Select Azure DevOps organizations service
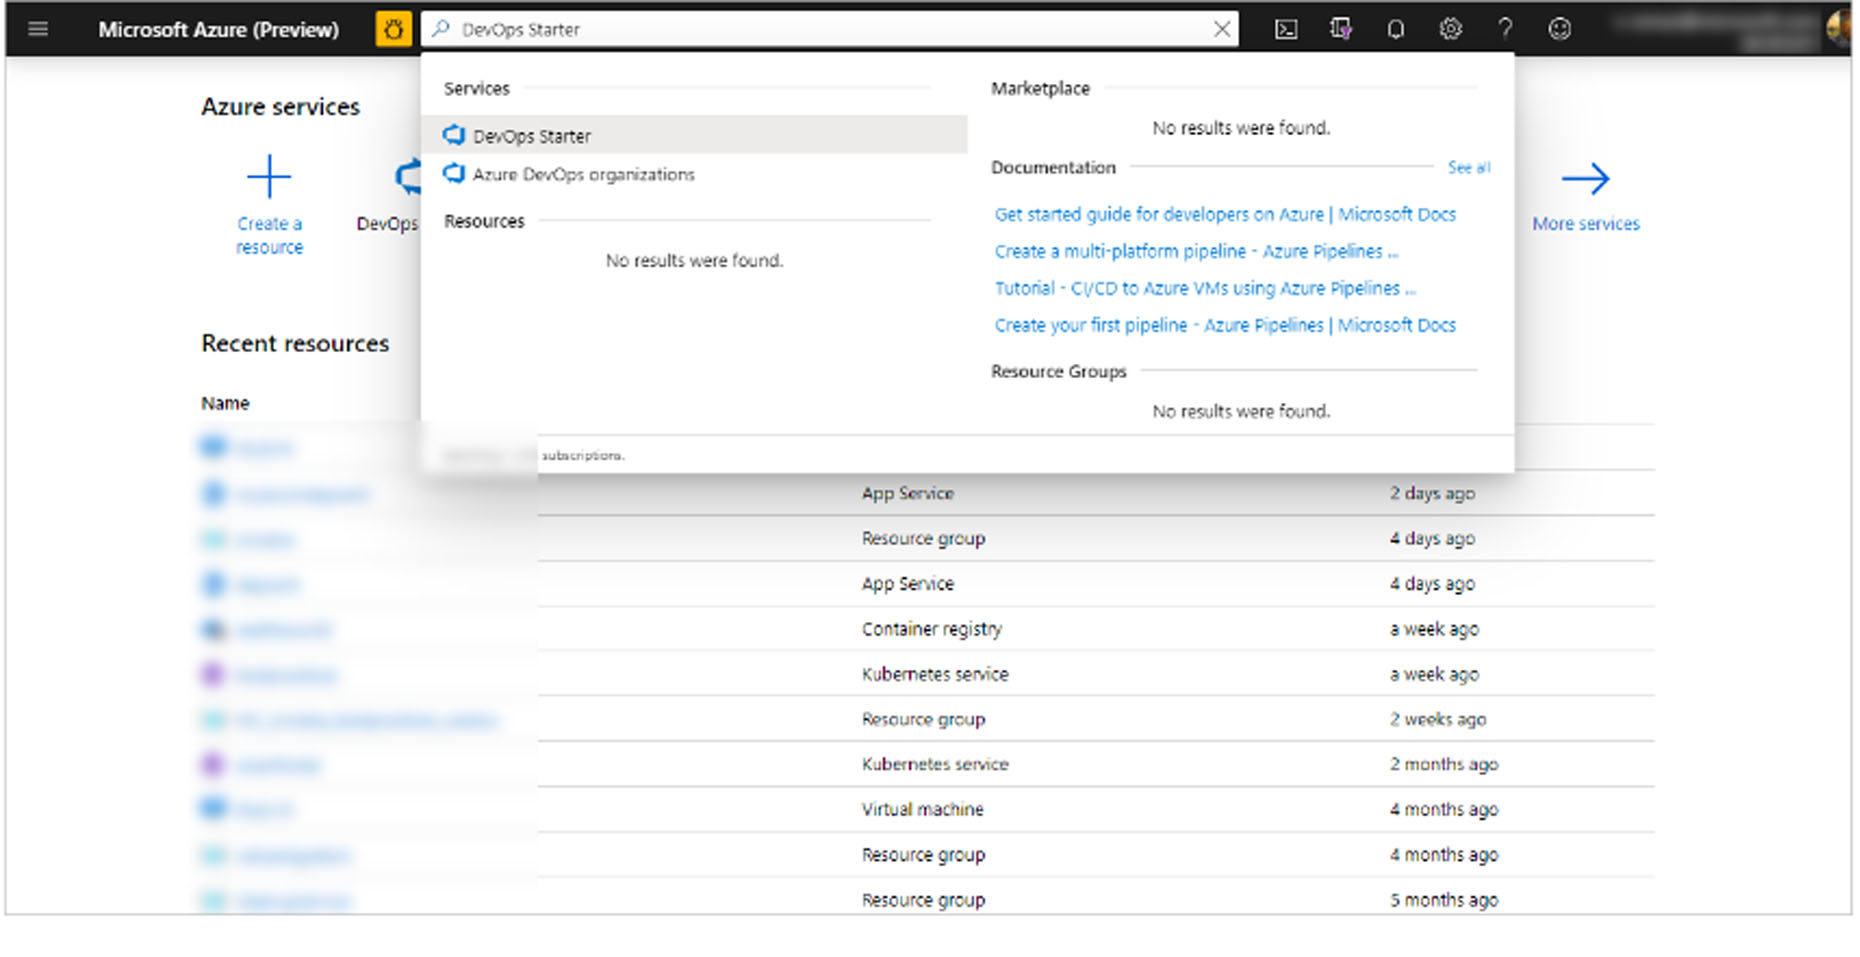The height and width of the screenshot is (957, 1860). coord(584,174)
